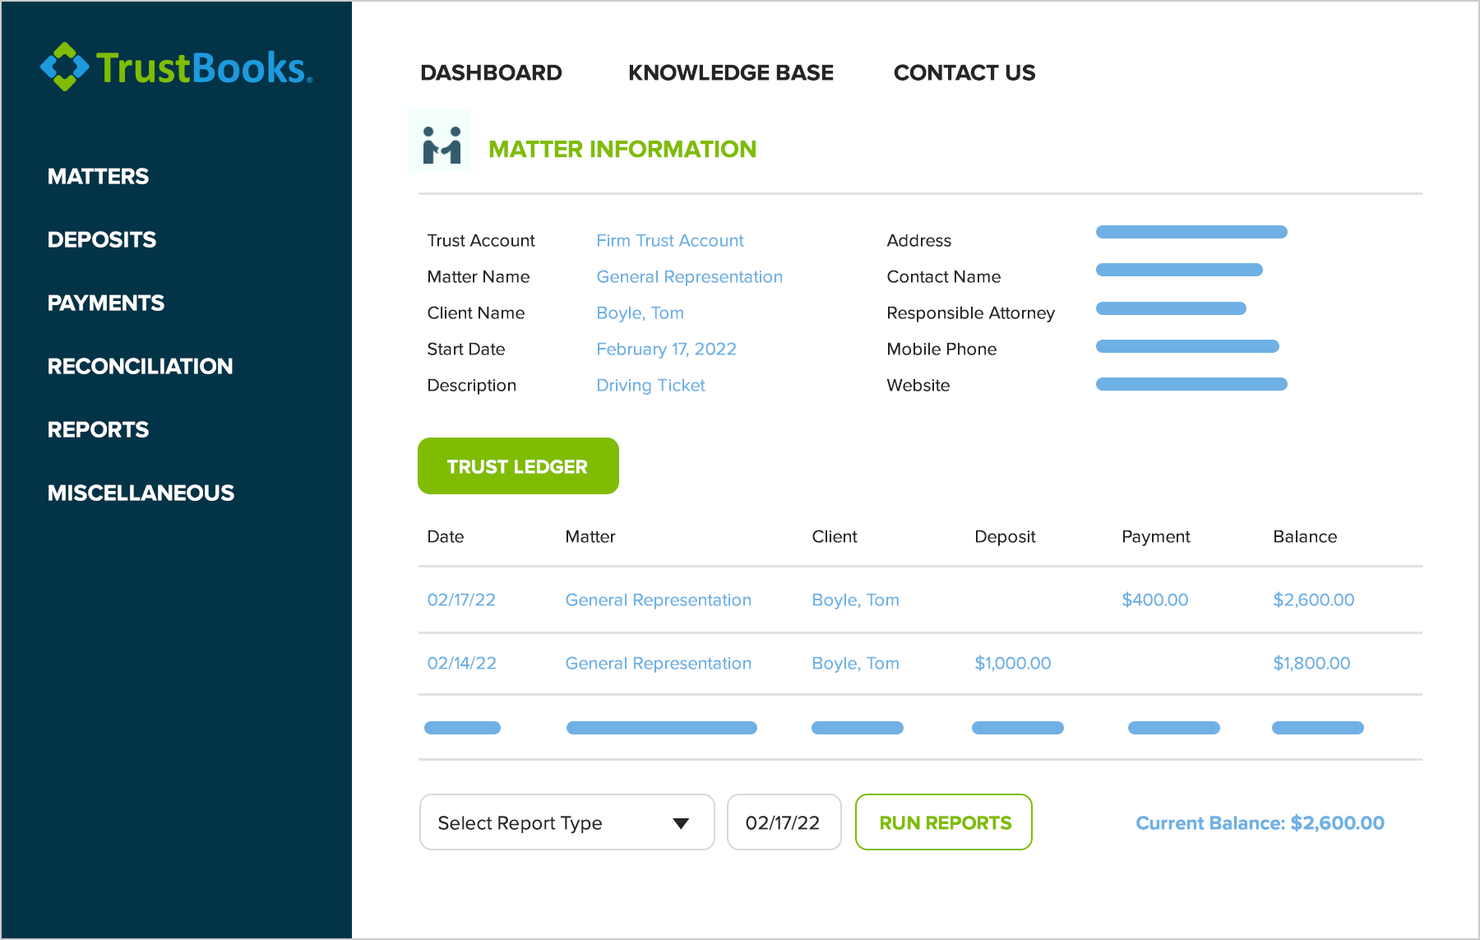
Task: Click the report type dropdown arrow
Action: pyautogui.click(x=680, y=822)
